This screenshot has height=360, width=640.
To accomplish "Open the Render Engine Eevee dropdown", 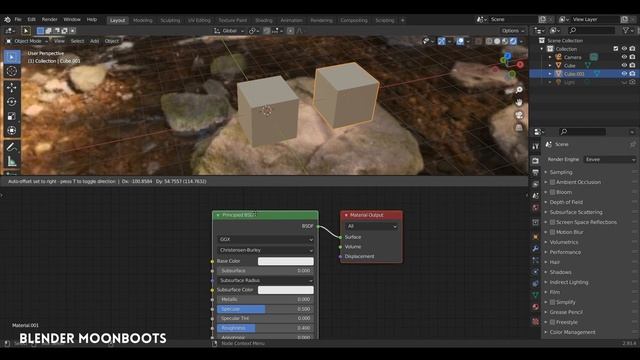I will (610, 160).
